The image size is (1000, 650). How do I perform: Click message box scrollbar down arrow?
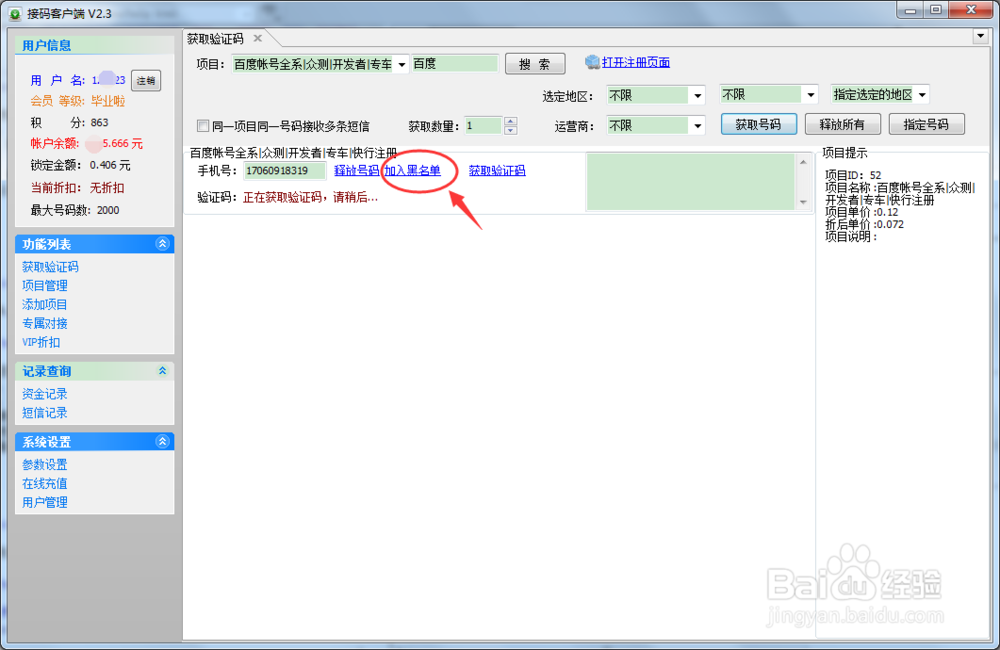(803, 202)
